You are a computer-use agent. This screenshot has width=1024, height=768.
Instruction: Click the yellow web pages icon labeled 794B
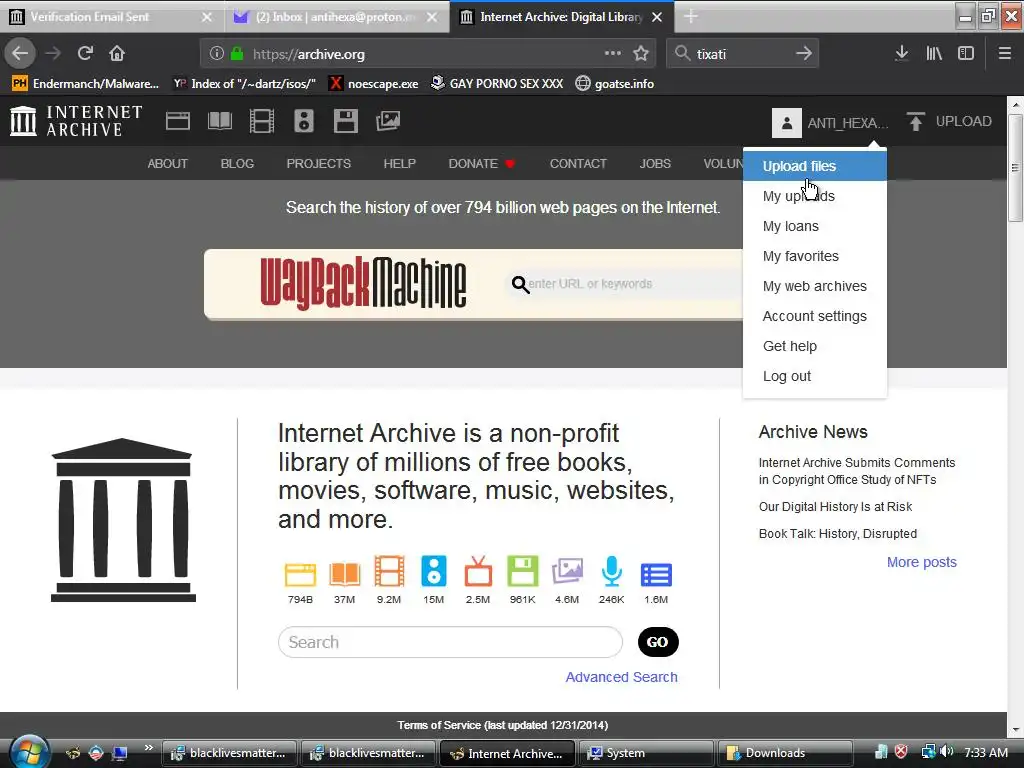(300, 574)
